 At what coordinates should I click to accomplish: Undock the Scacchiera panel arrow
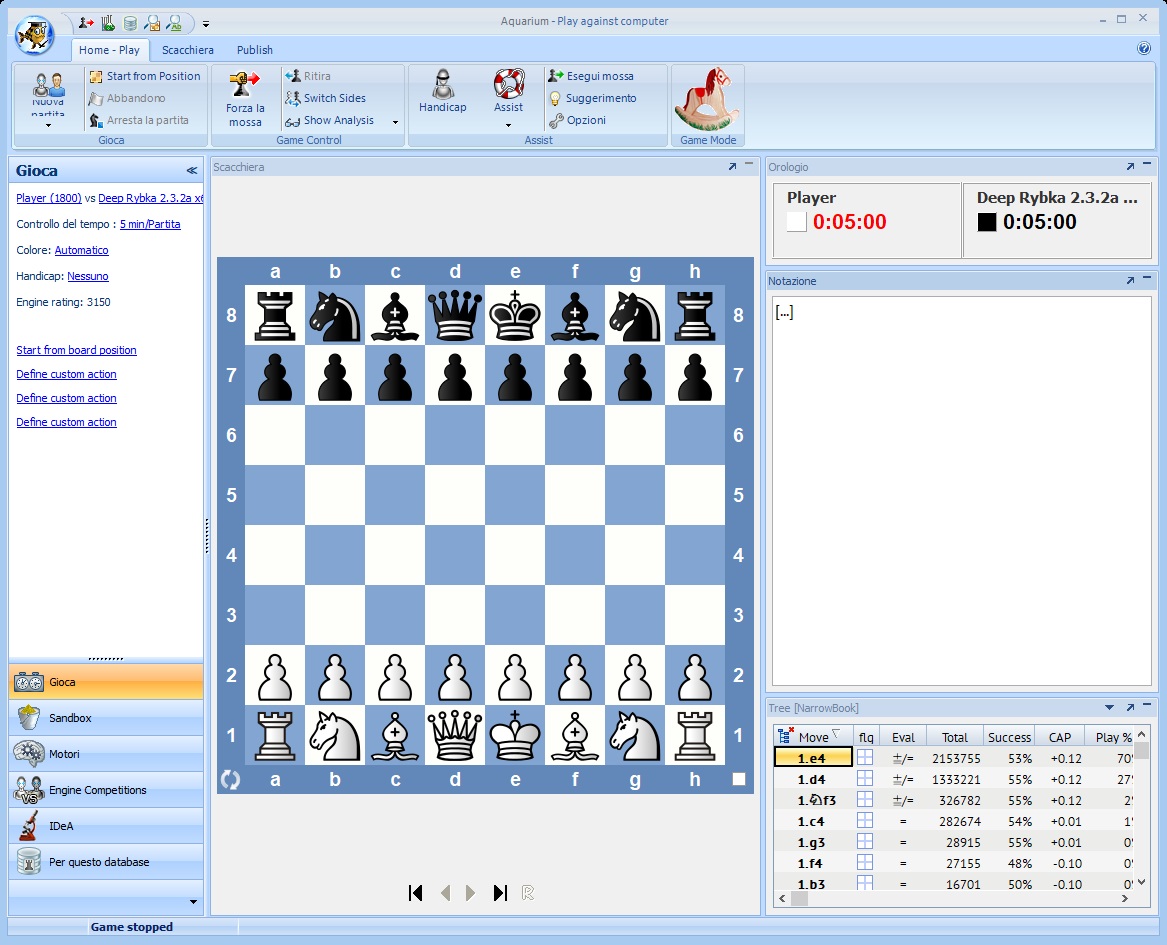(x=732, y=167)
